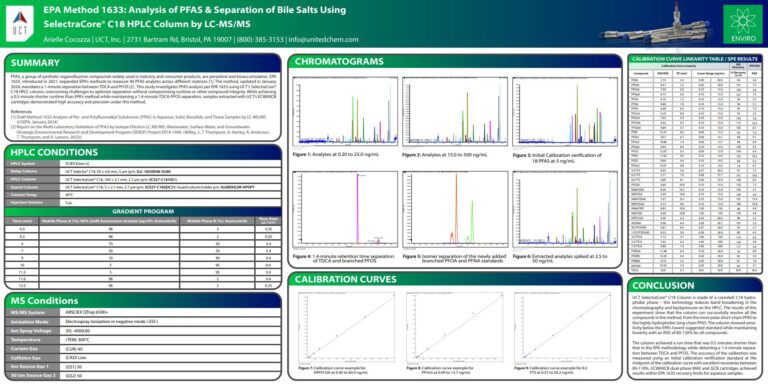
Task: Click the GRADIENT PROGRAM table heading
Action: click(143, 211)
